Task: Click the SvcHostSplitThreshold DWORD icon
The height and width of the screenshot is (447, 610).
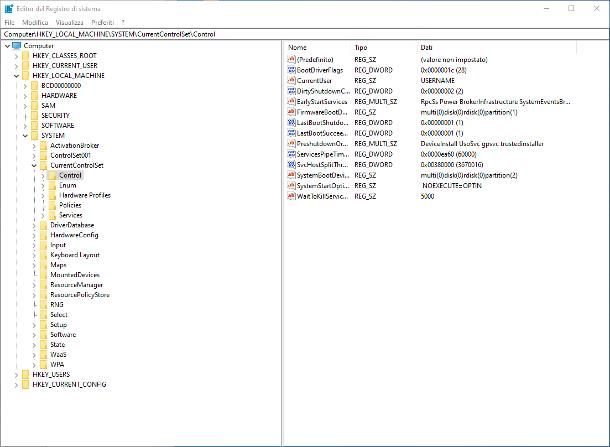Action: pos(290,164)
